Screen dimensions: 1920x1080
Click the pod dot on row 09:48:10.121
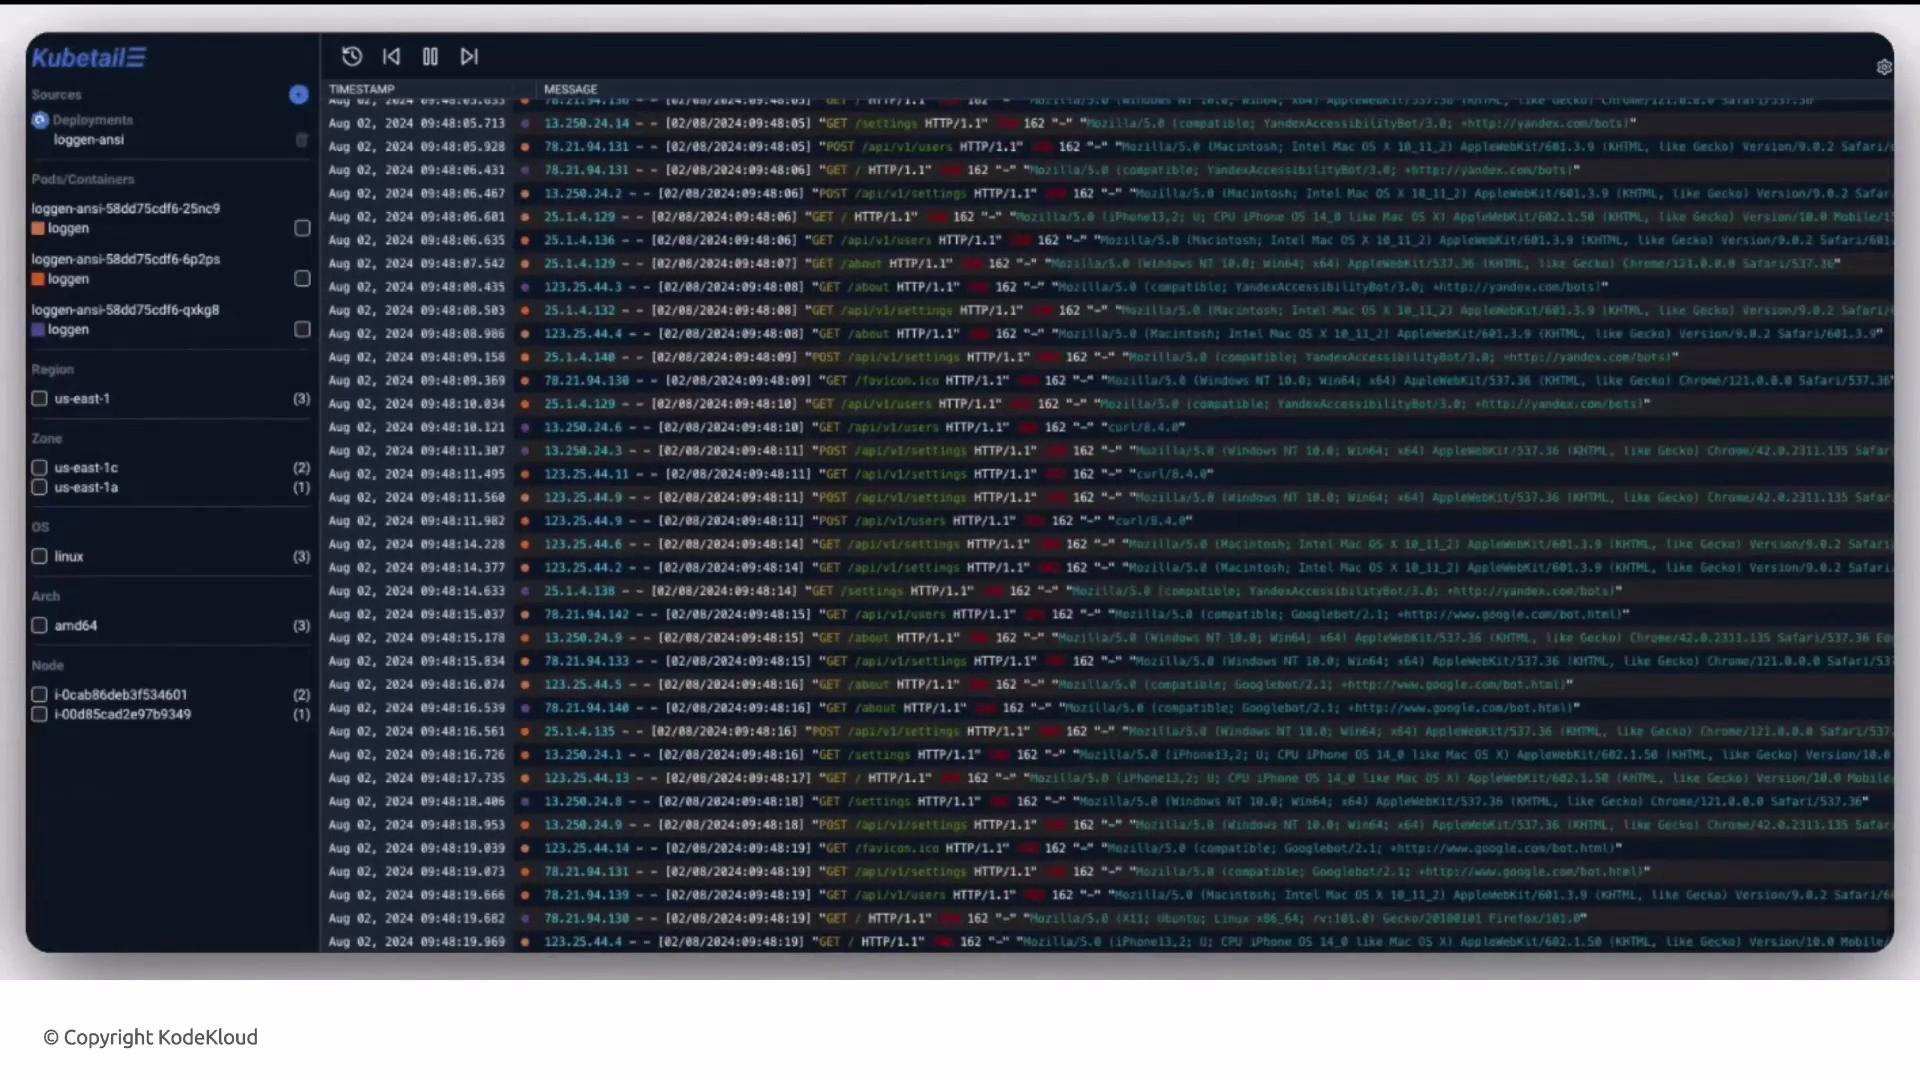[x=525, y=427]
